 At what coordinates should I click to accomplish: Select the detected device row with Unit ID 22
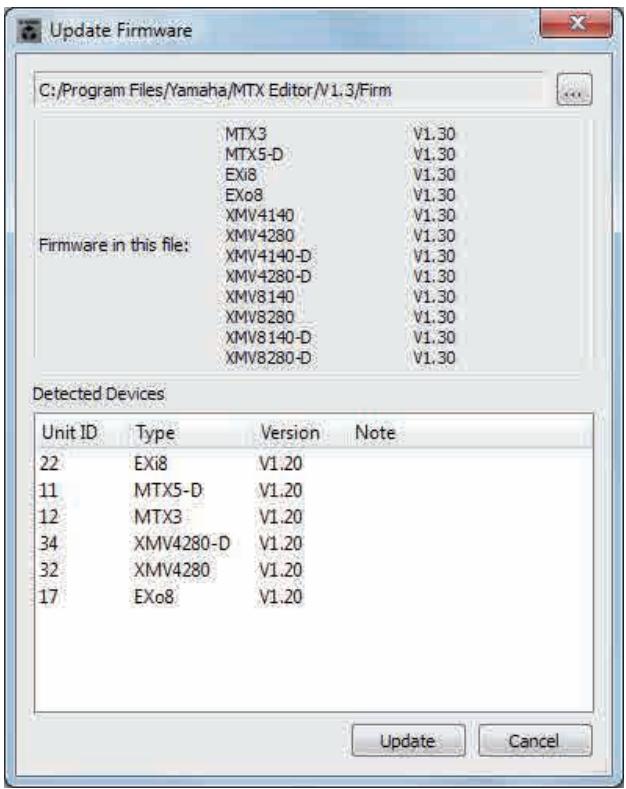click(314, 463)
